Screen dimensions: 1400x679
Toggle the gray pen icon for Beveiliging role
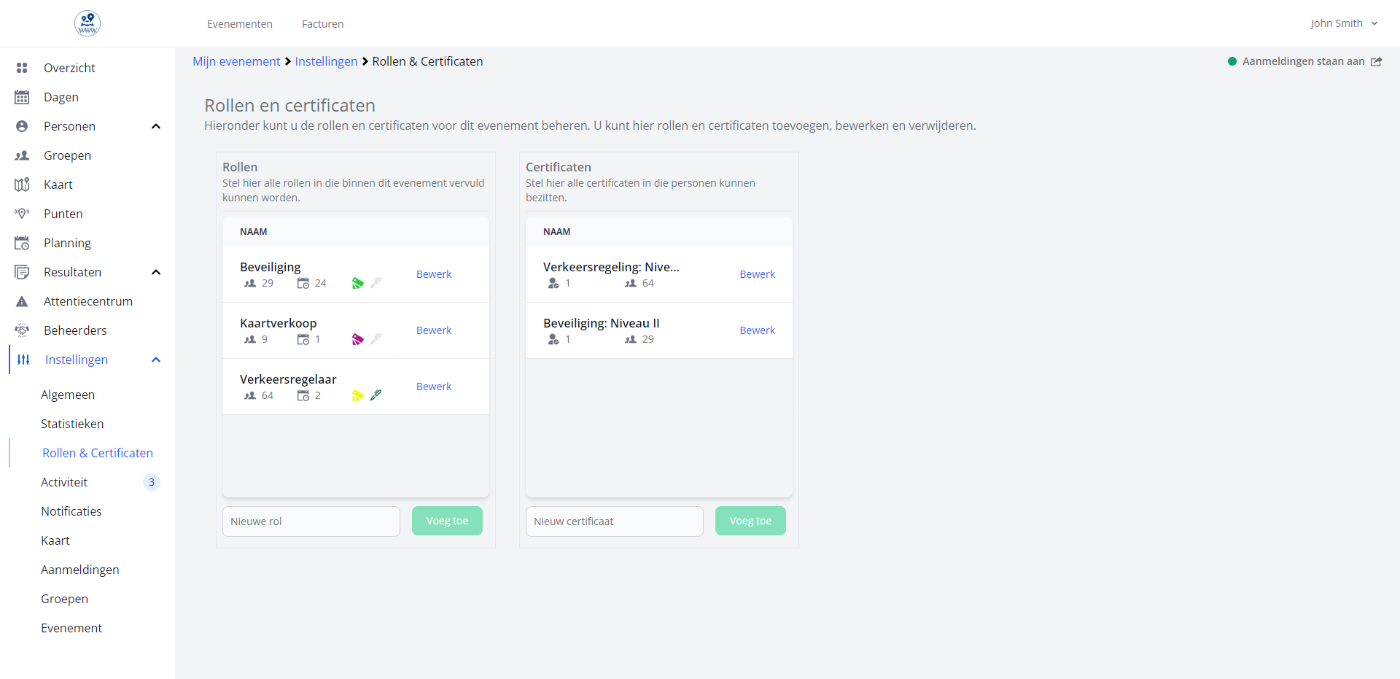coord(376,283)
